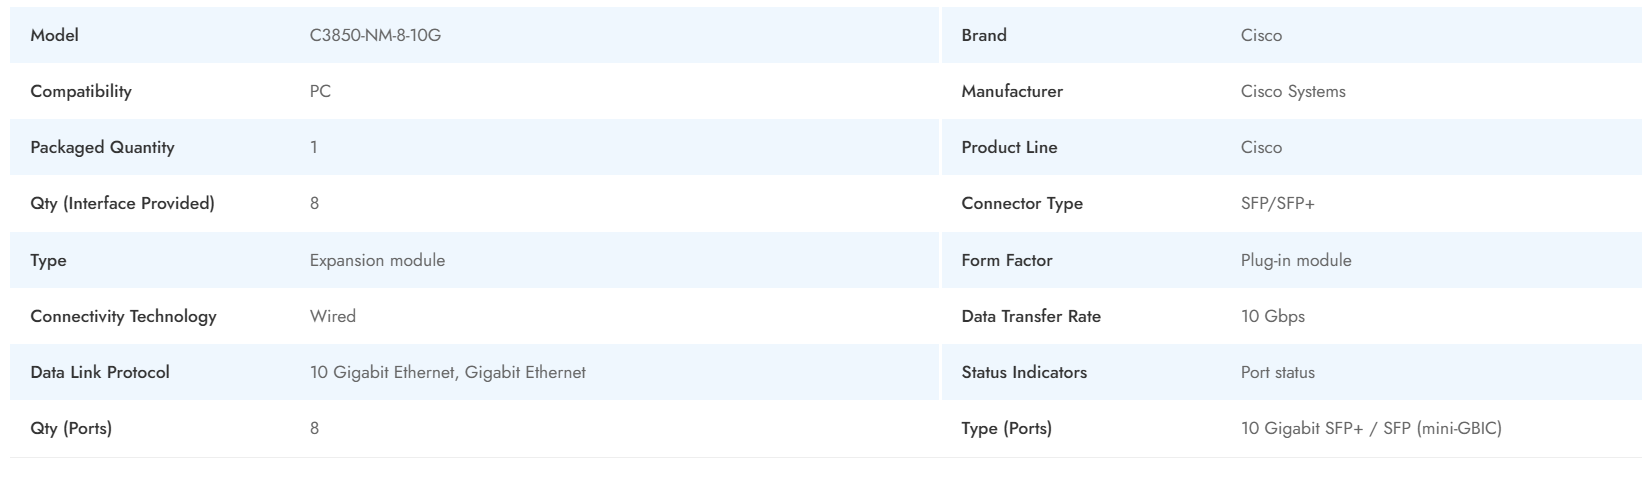Select the Status Indicators label

point(1024,372)
